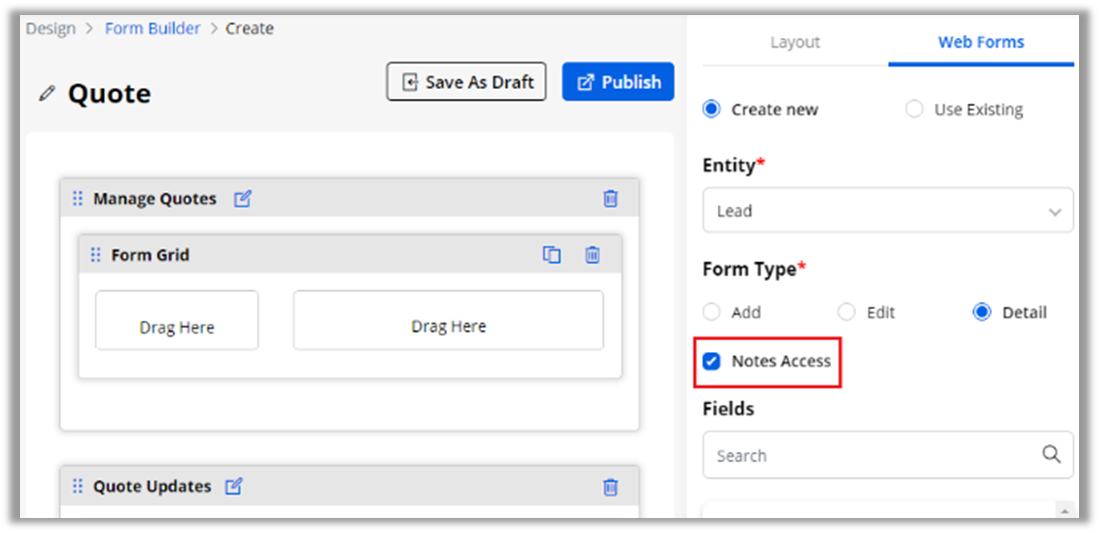
Task: Click the Save As Draft button
Action: 467,82
